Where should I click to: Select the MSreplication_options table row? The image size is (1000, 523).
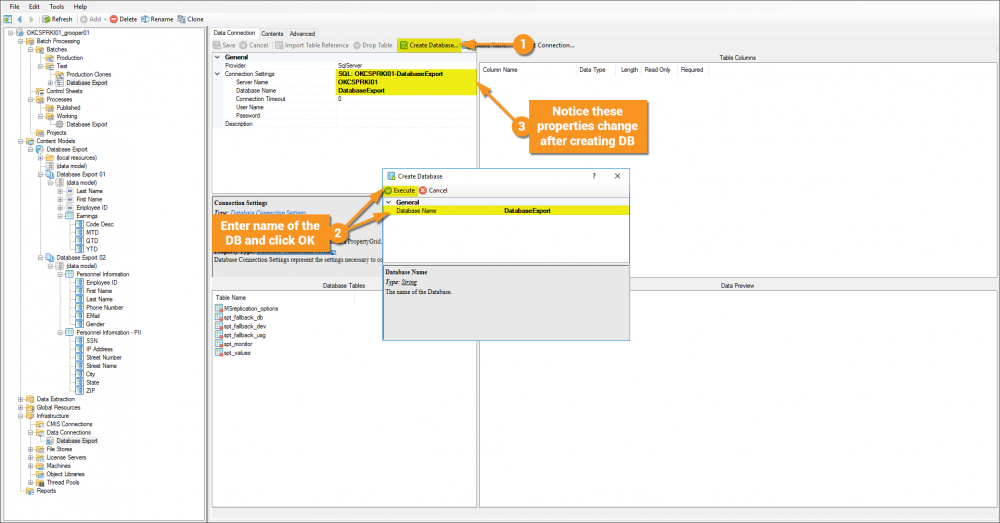[x=247, y=309]
